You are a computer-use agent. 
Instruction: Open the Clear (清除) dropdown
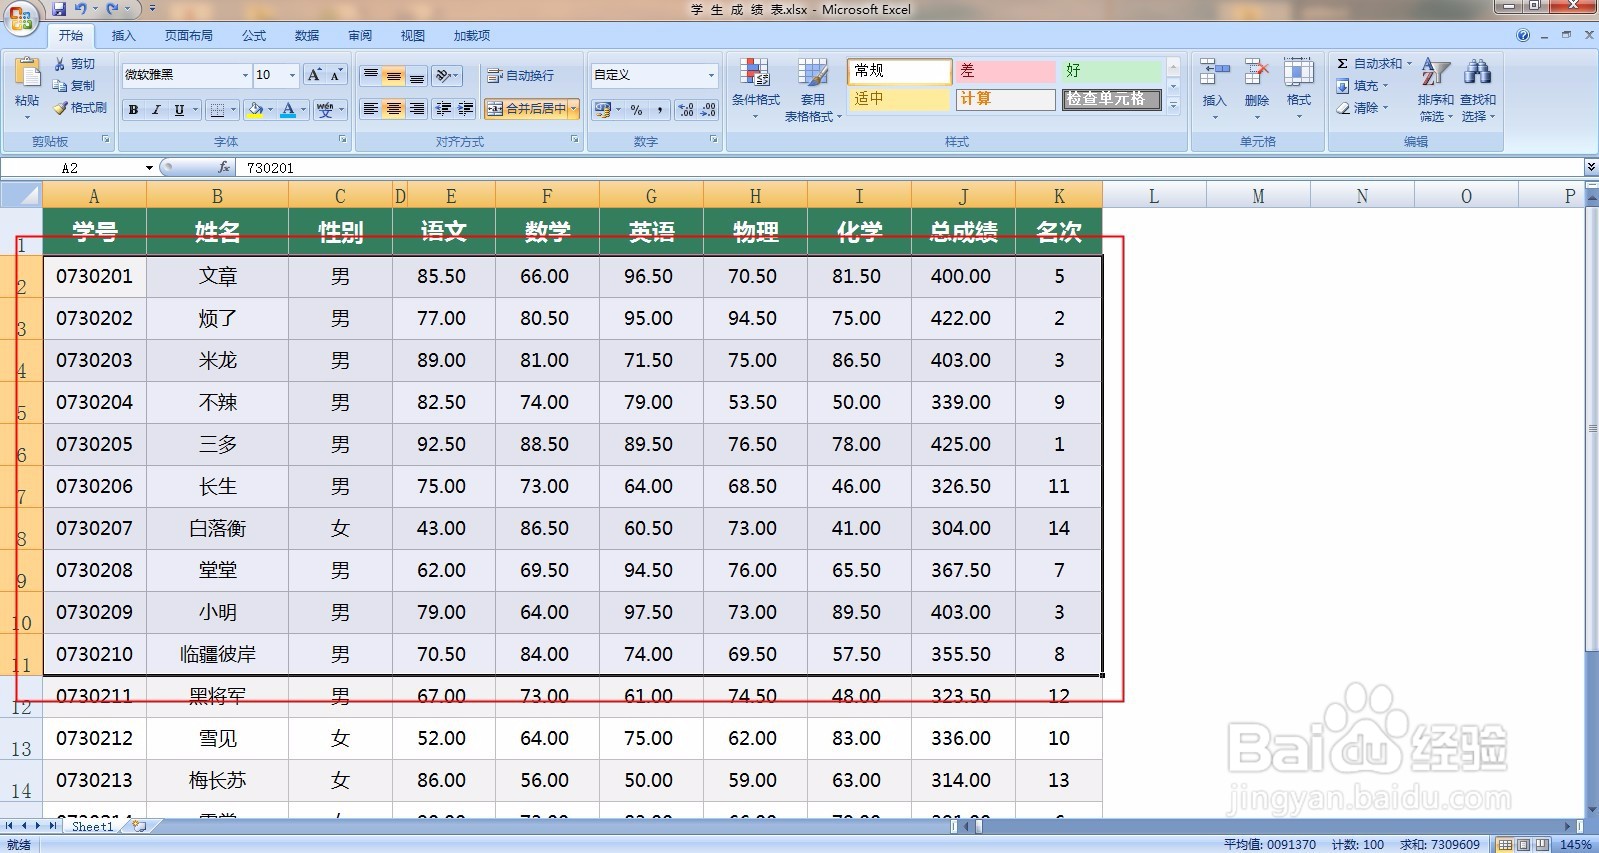1363,108
